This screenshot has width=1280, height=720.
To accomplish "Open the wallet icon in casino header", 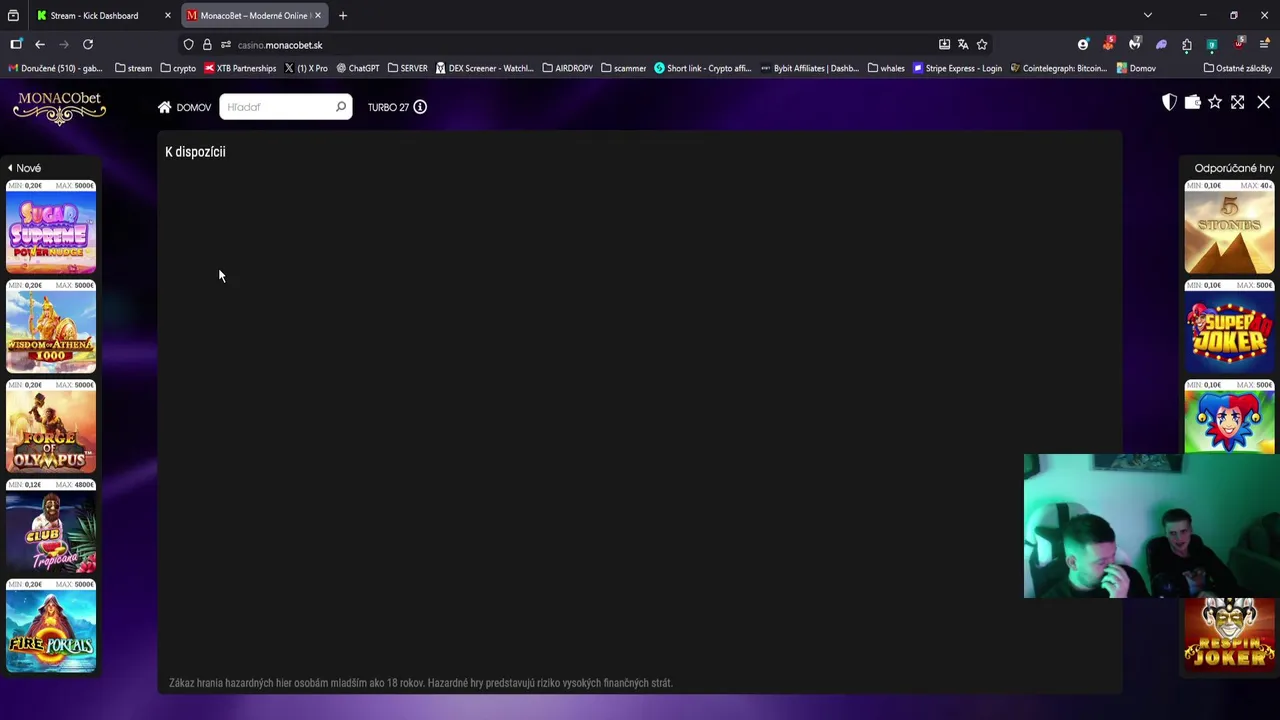I will click(1192, 102).
